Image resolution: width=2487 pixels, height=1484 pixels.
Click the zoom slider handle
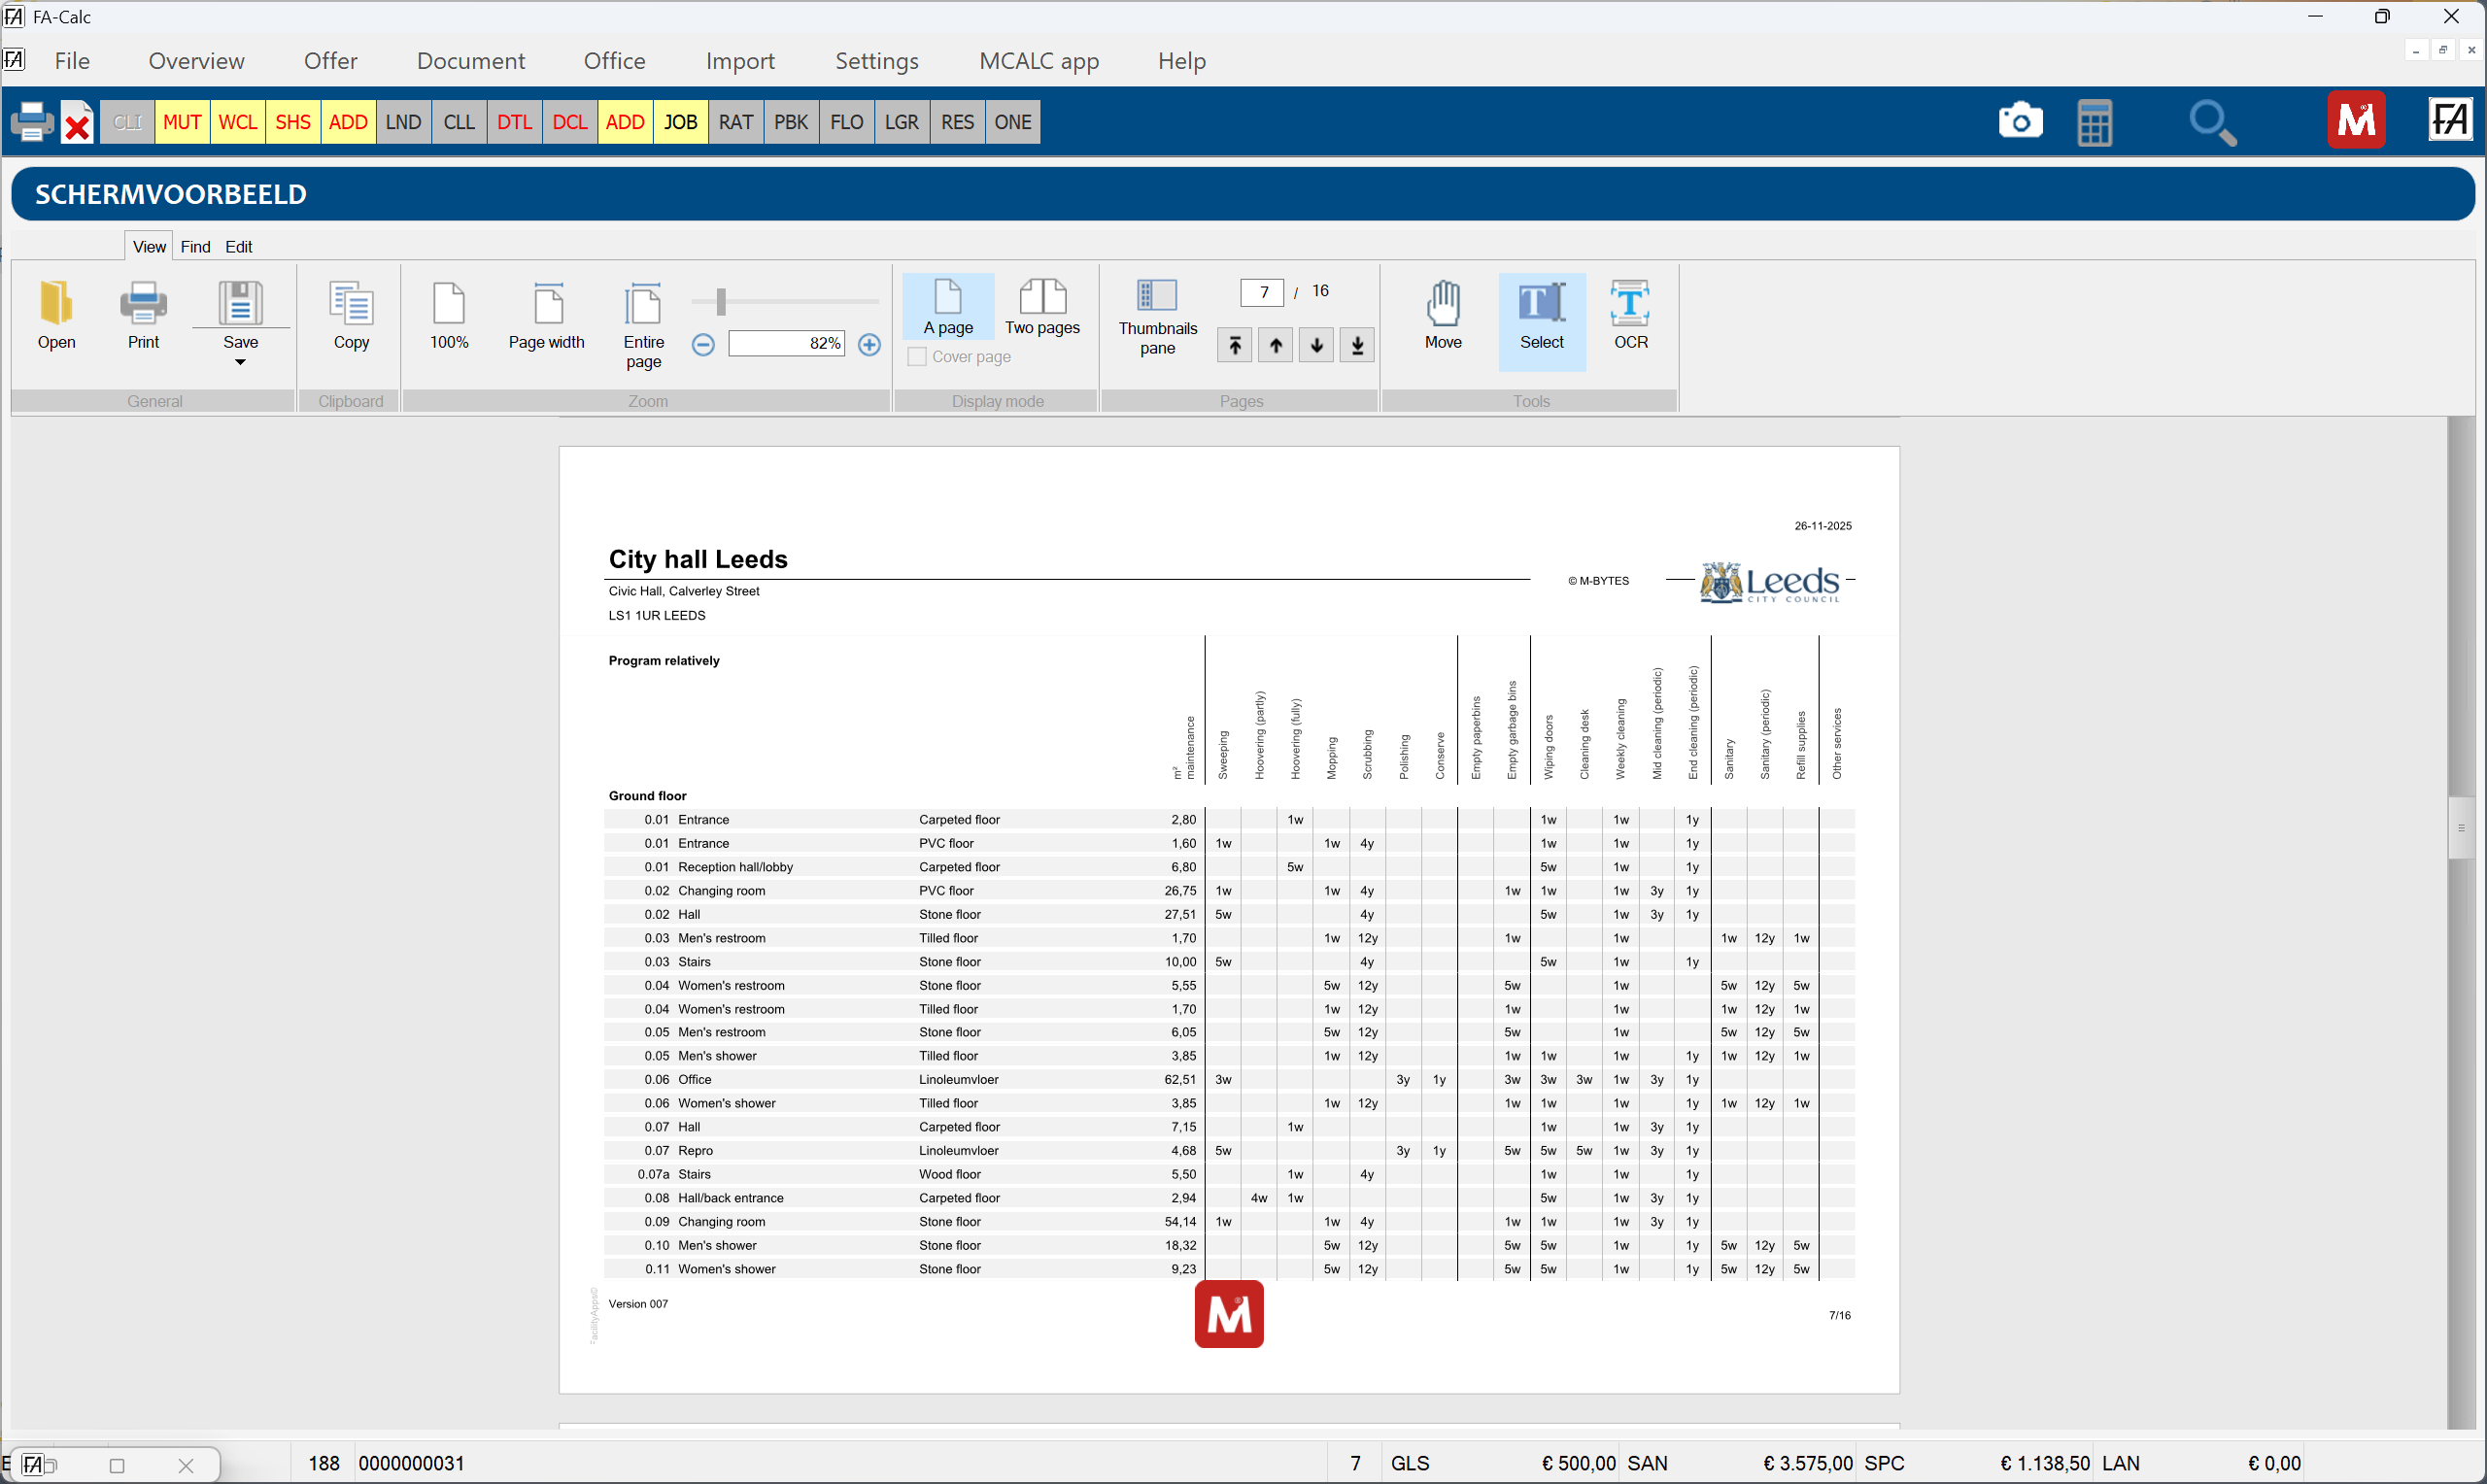[x=721, y=301]
